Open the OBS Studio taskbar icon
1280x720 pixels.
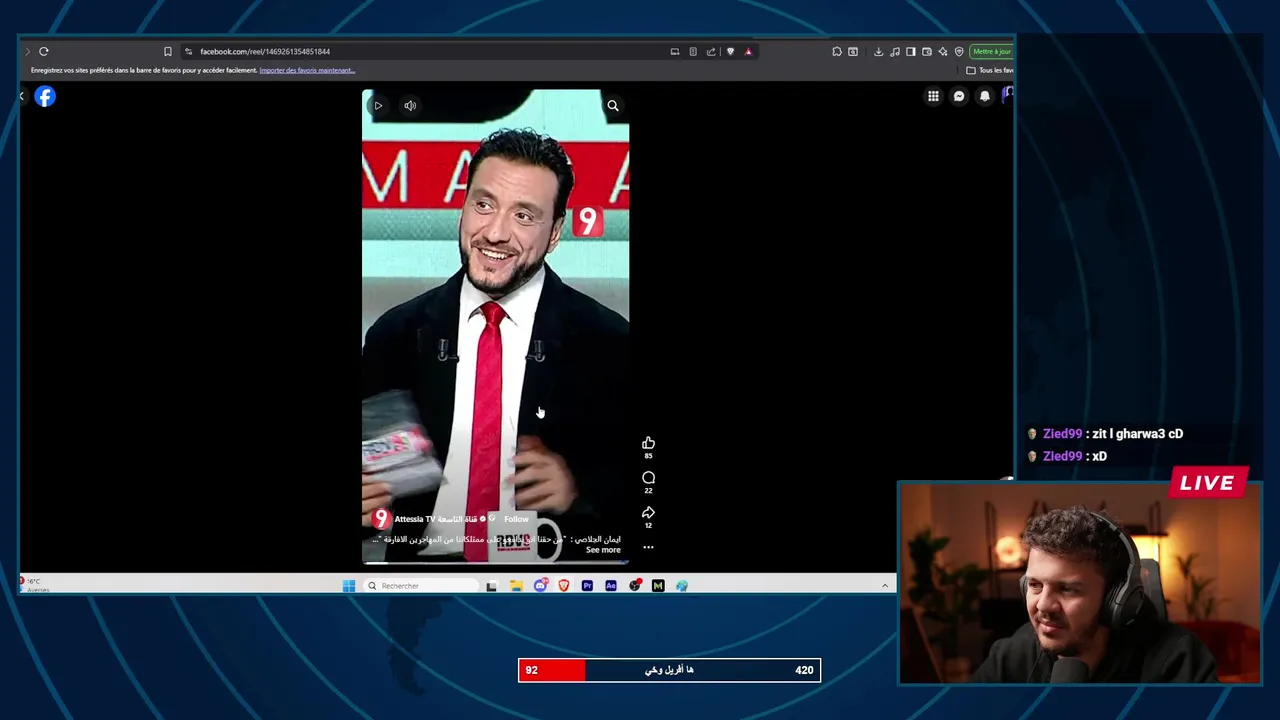point(635,586)
